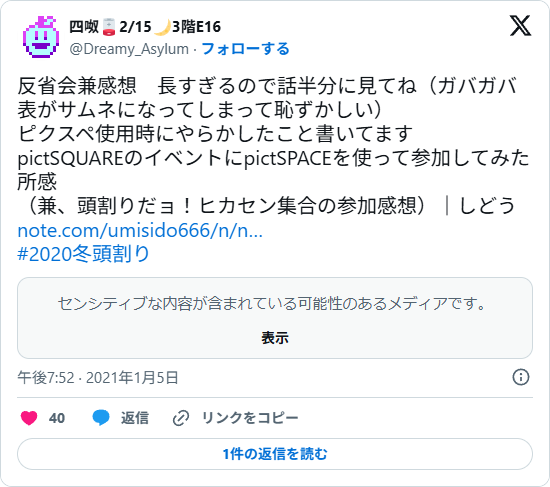Open the #2020冬頭割り hashtag

coord(83,254)
